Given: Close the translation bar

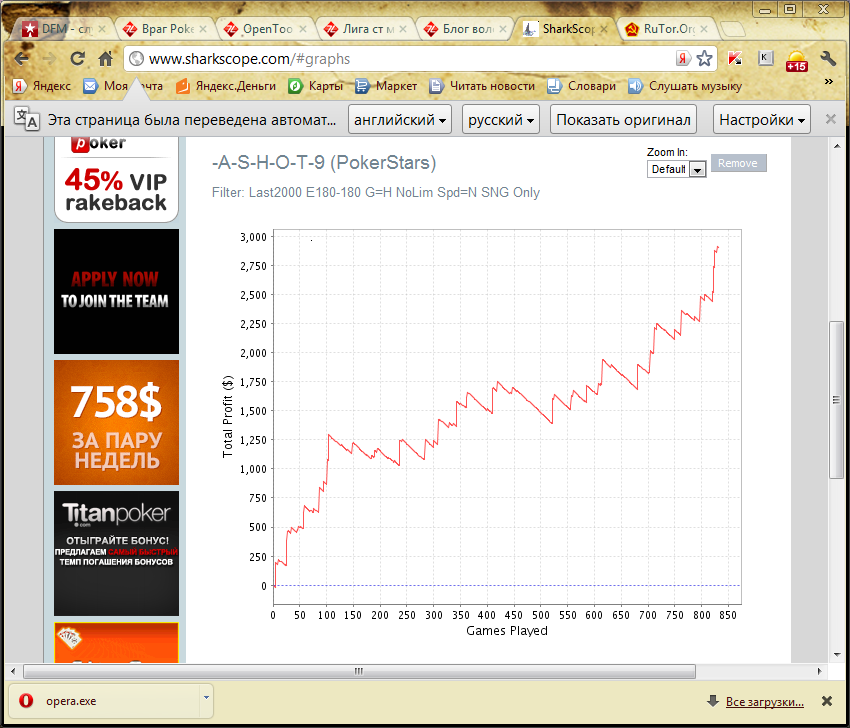Looking at the screenshot, I should 830,119.
